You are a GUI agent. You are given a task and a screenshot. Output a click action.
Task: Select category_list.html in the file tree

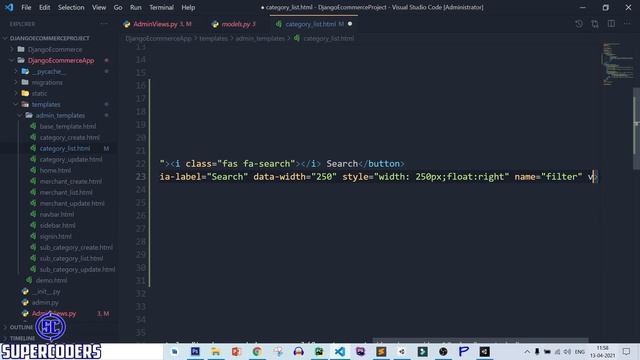point(65,149)
